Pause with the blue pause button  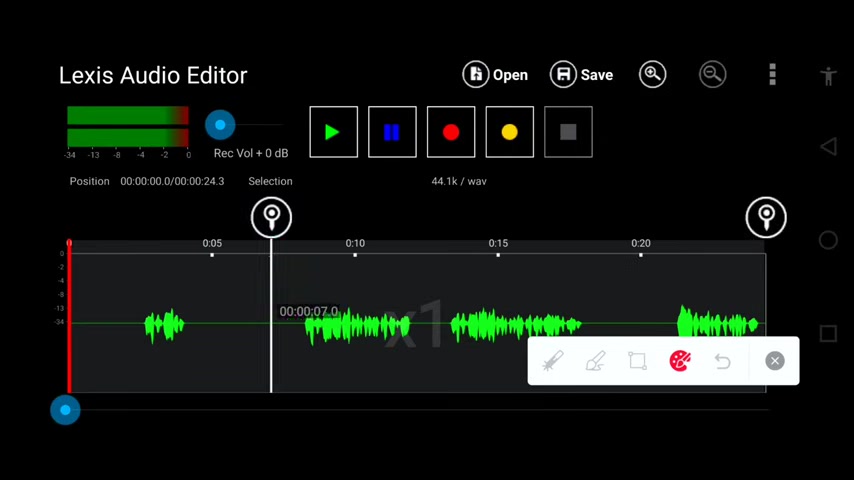(x=392, y=132)
